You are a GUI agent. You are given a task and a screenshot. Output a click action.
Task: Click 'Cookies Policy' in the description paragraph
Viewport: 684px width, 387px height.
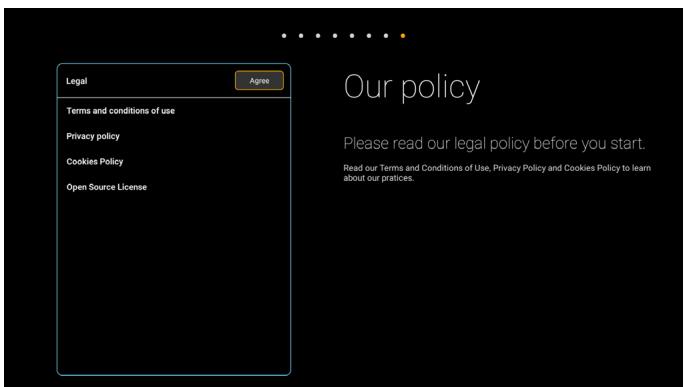[x=592, y=168]
